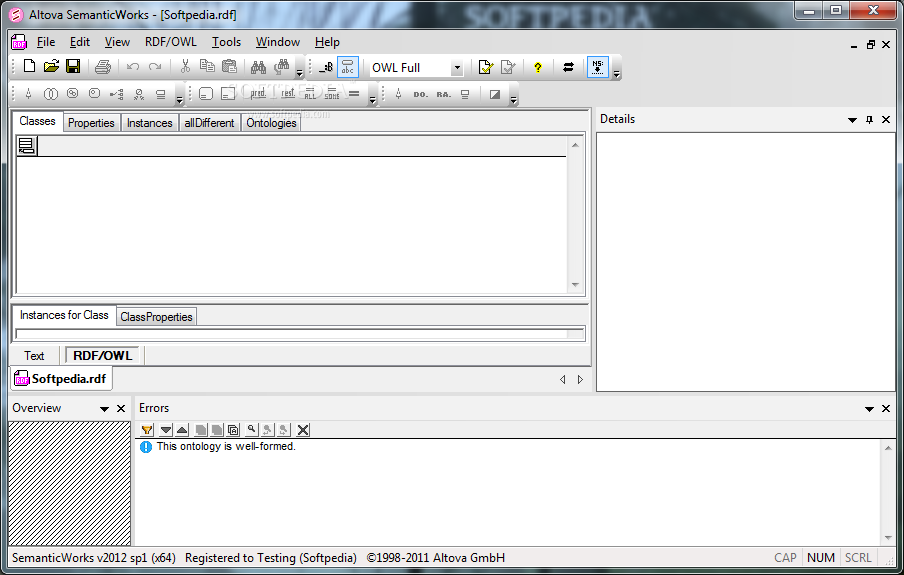Viewport: 904px width, 575px height.
Task: Click the grayed semantics check icon
Action: pos(507,67)
